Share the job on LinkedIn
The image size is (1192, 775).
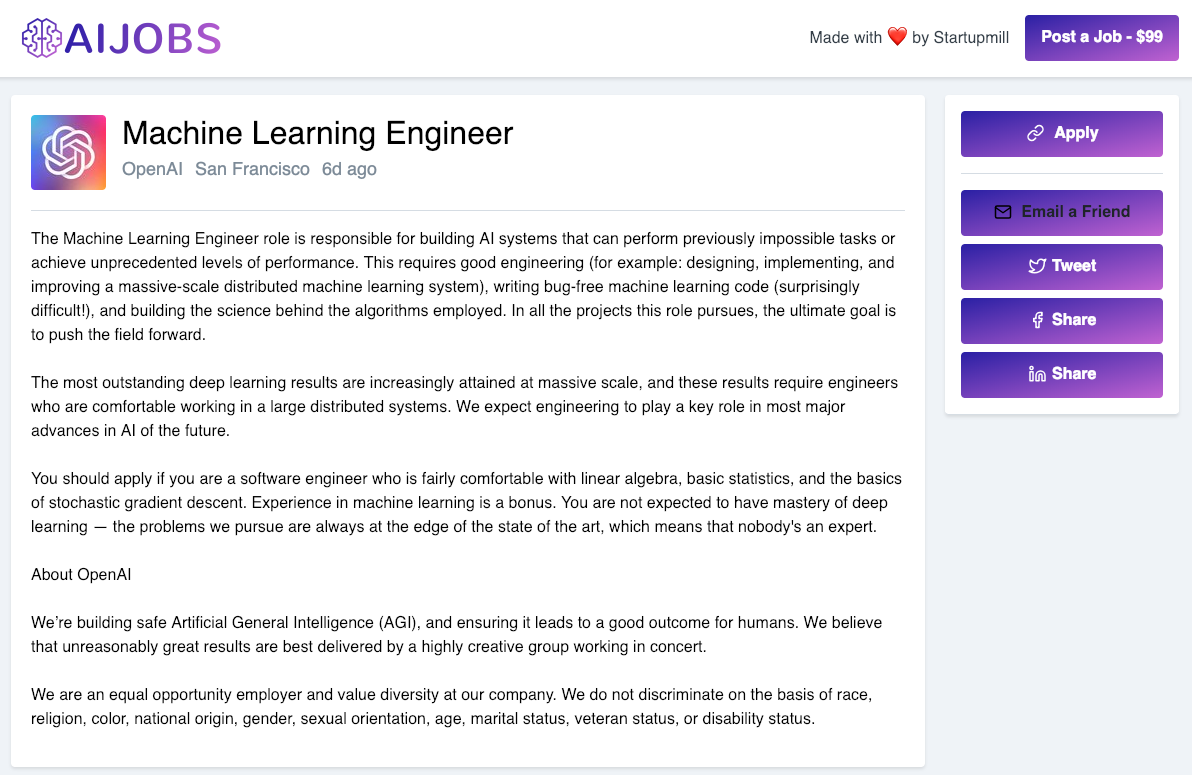1061,374
